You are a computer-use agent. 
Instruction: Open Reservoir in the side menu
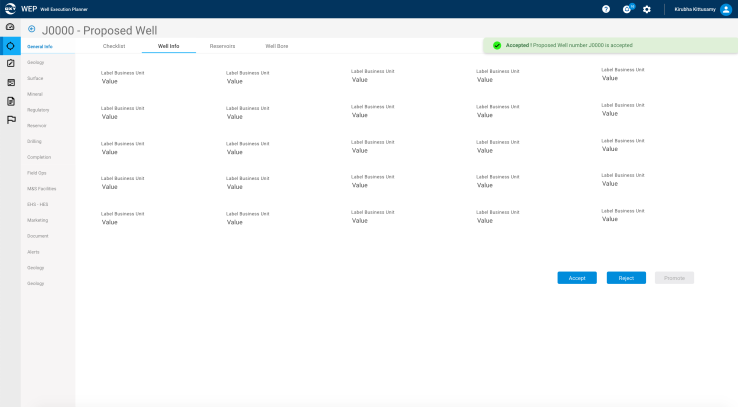(37, 126)
